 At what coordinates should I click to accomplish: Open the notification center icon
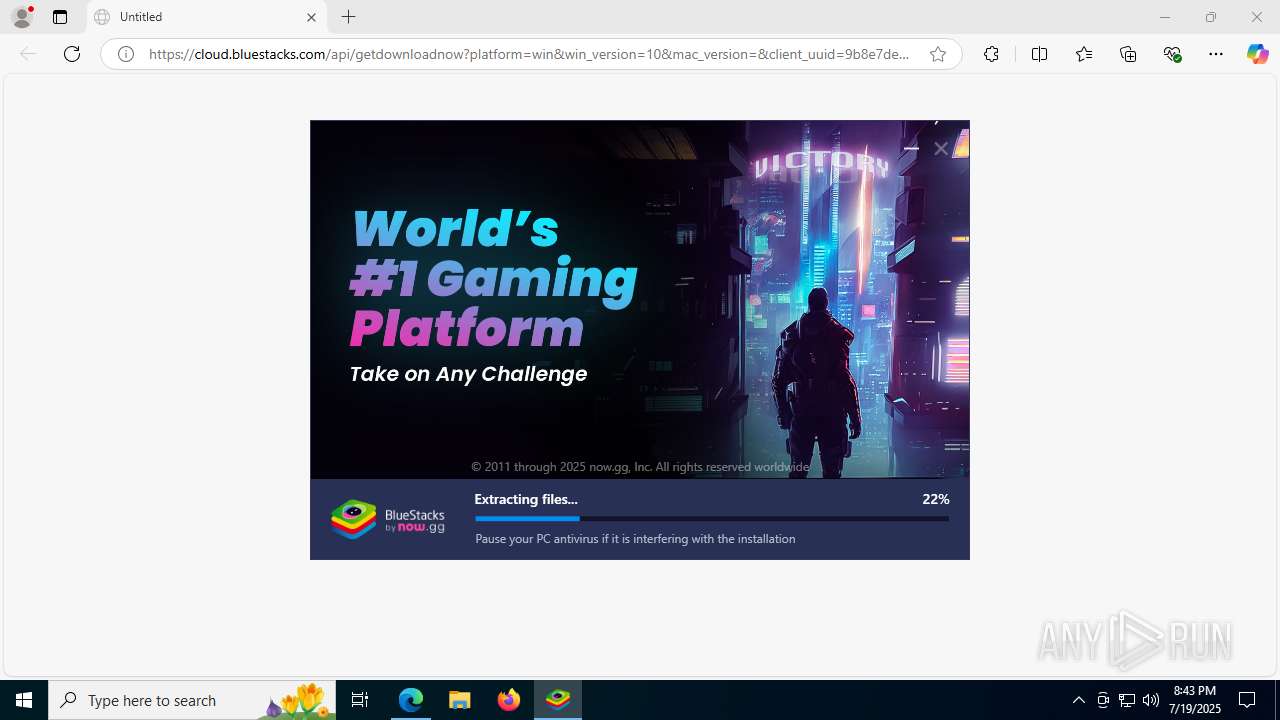[x=1248, y=700]
